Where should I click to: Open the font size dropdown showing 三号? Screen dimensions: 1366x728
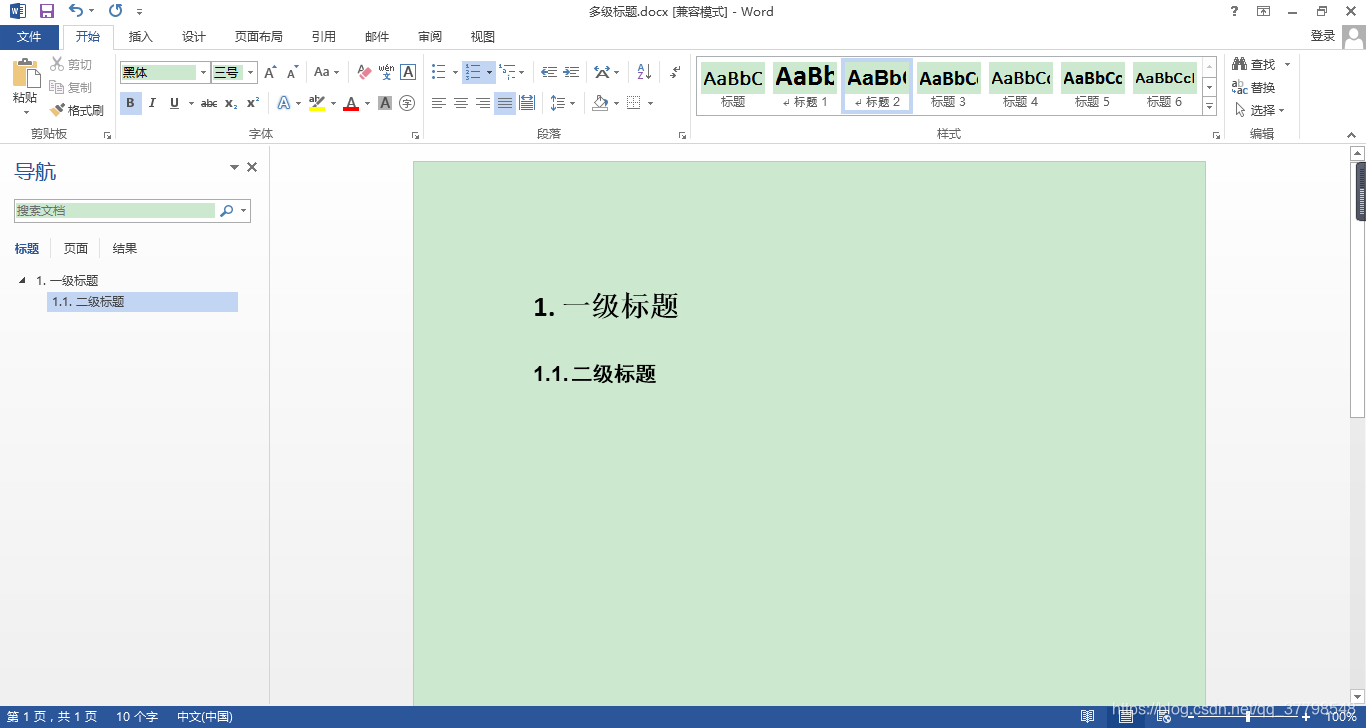[x=251, y=72]
